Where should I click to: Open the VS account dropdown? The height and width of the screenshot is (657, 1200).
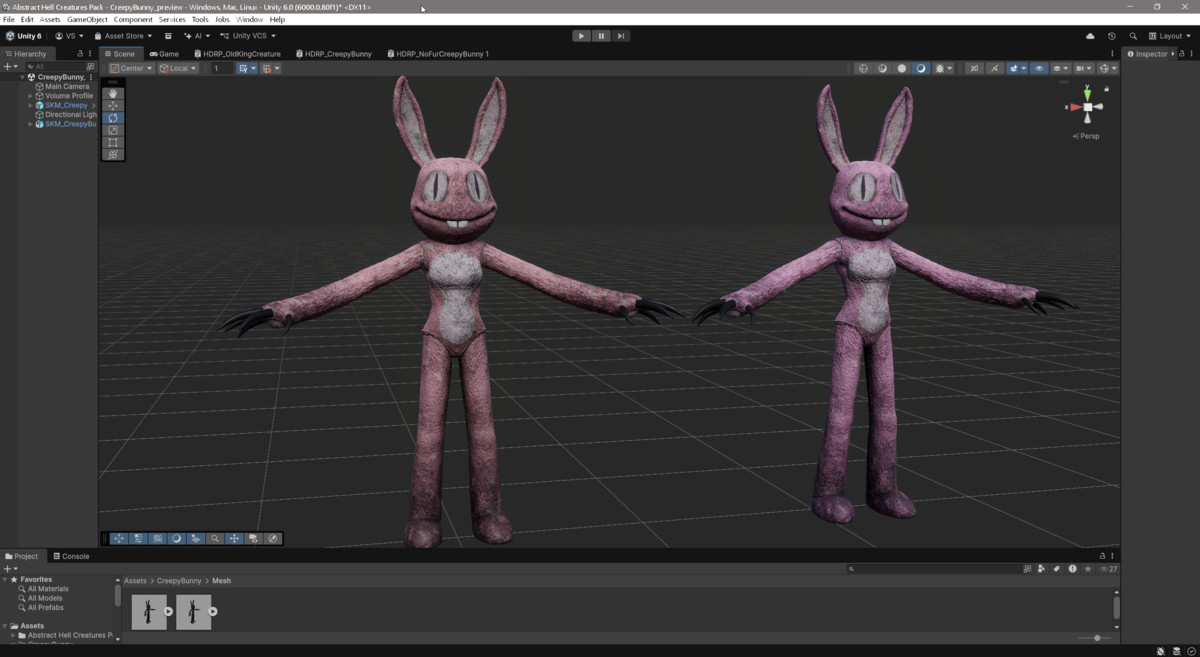(x=69, y=36)
